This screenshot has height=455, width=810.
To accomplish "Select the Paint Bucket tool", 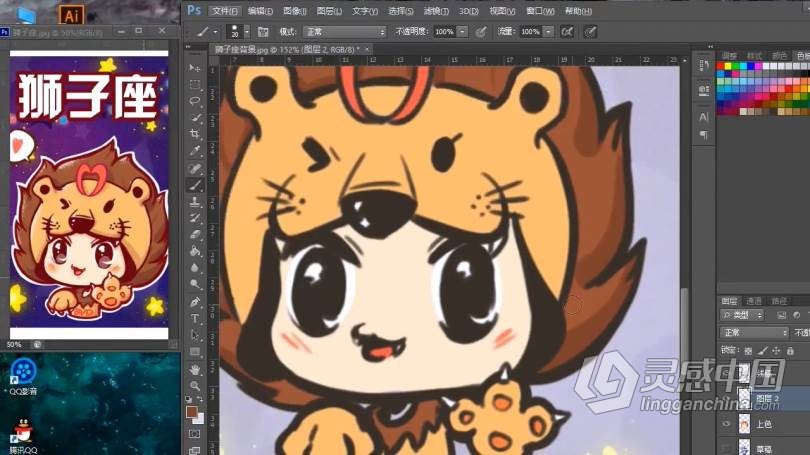I will click(195, 251).
